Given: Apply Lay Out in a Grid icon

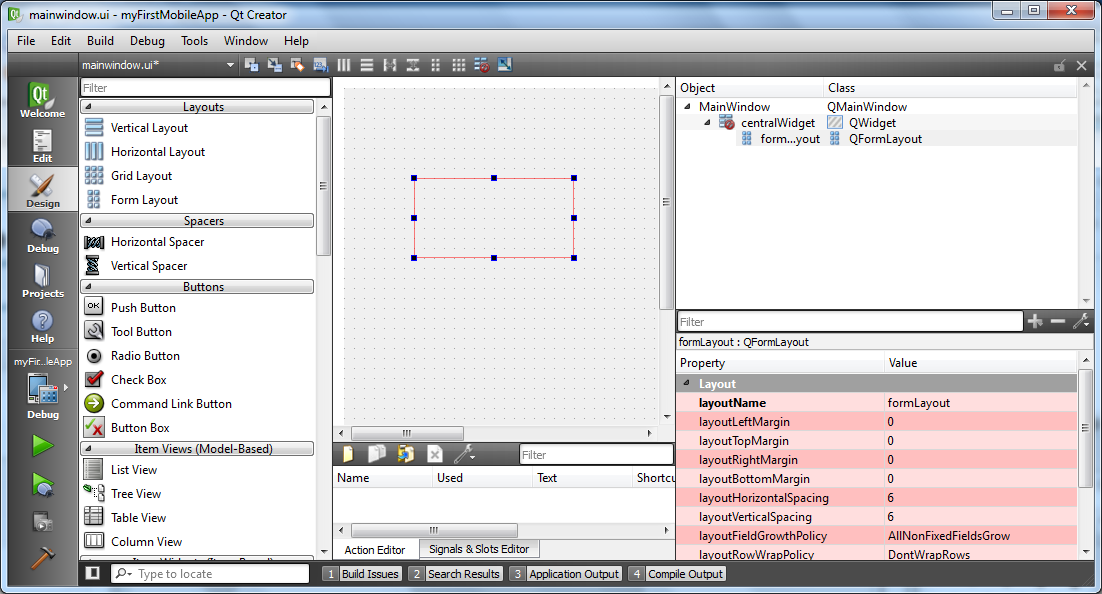Looking at the screenshot, I should [459, 65].
